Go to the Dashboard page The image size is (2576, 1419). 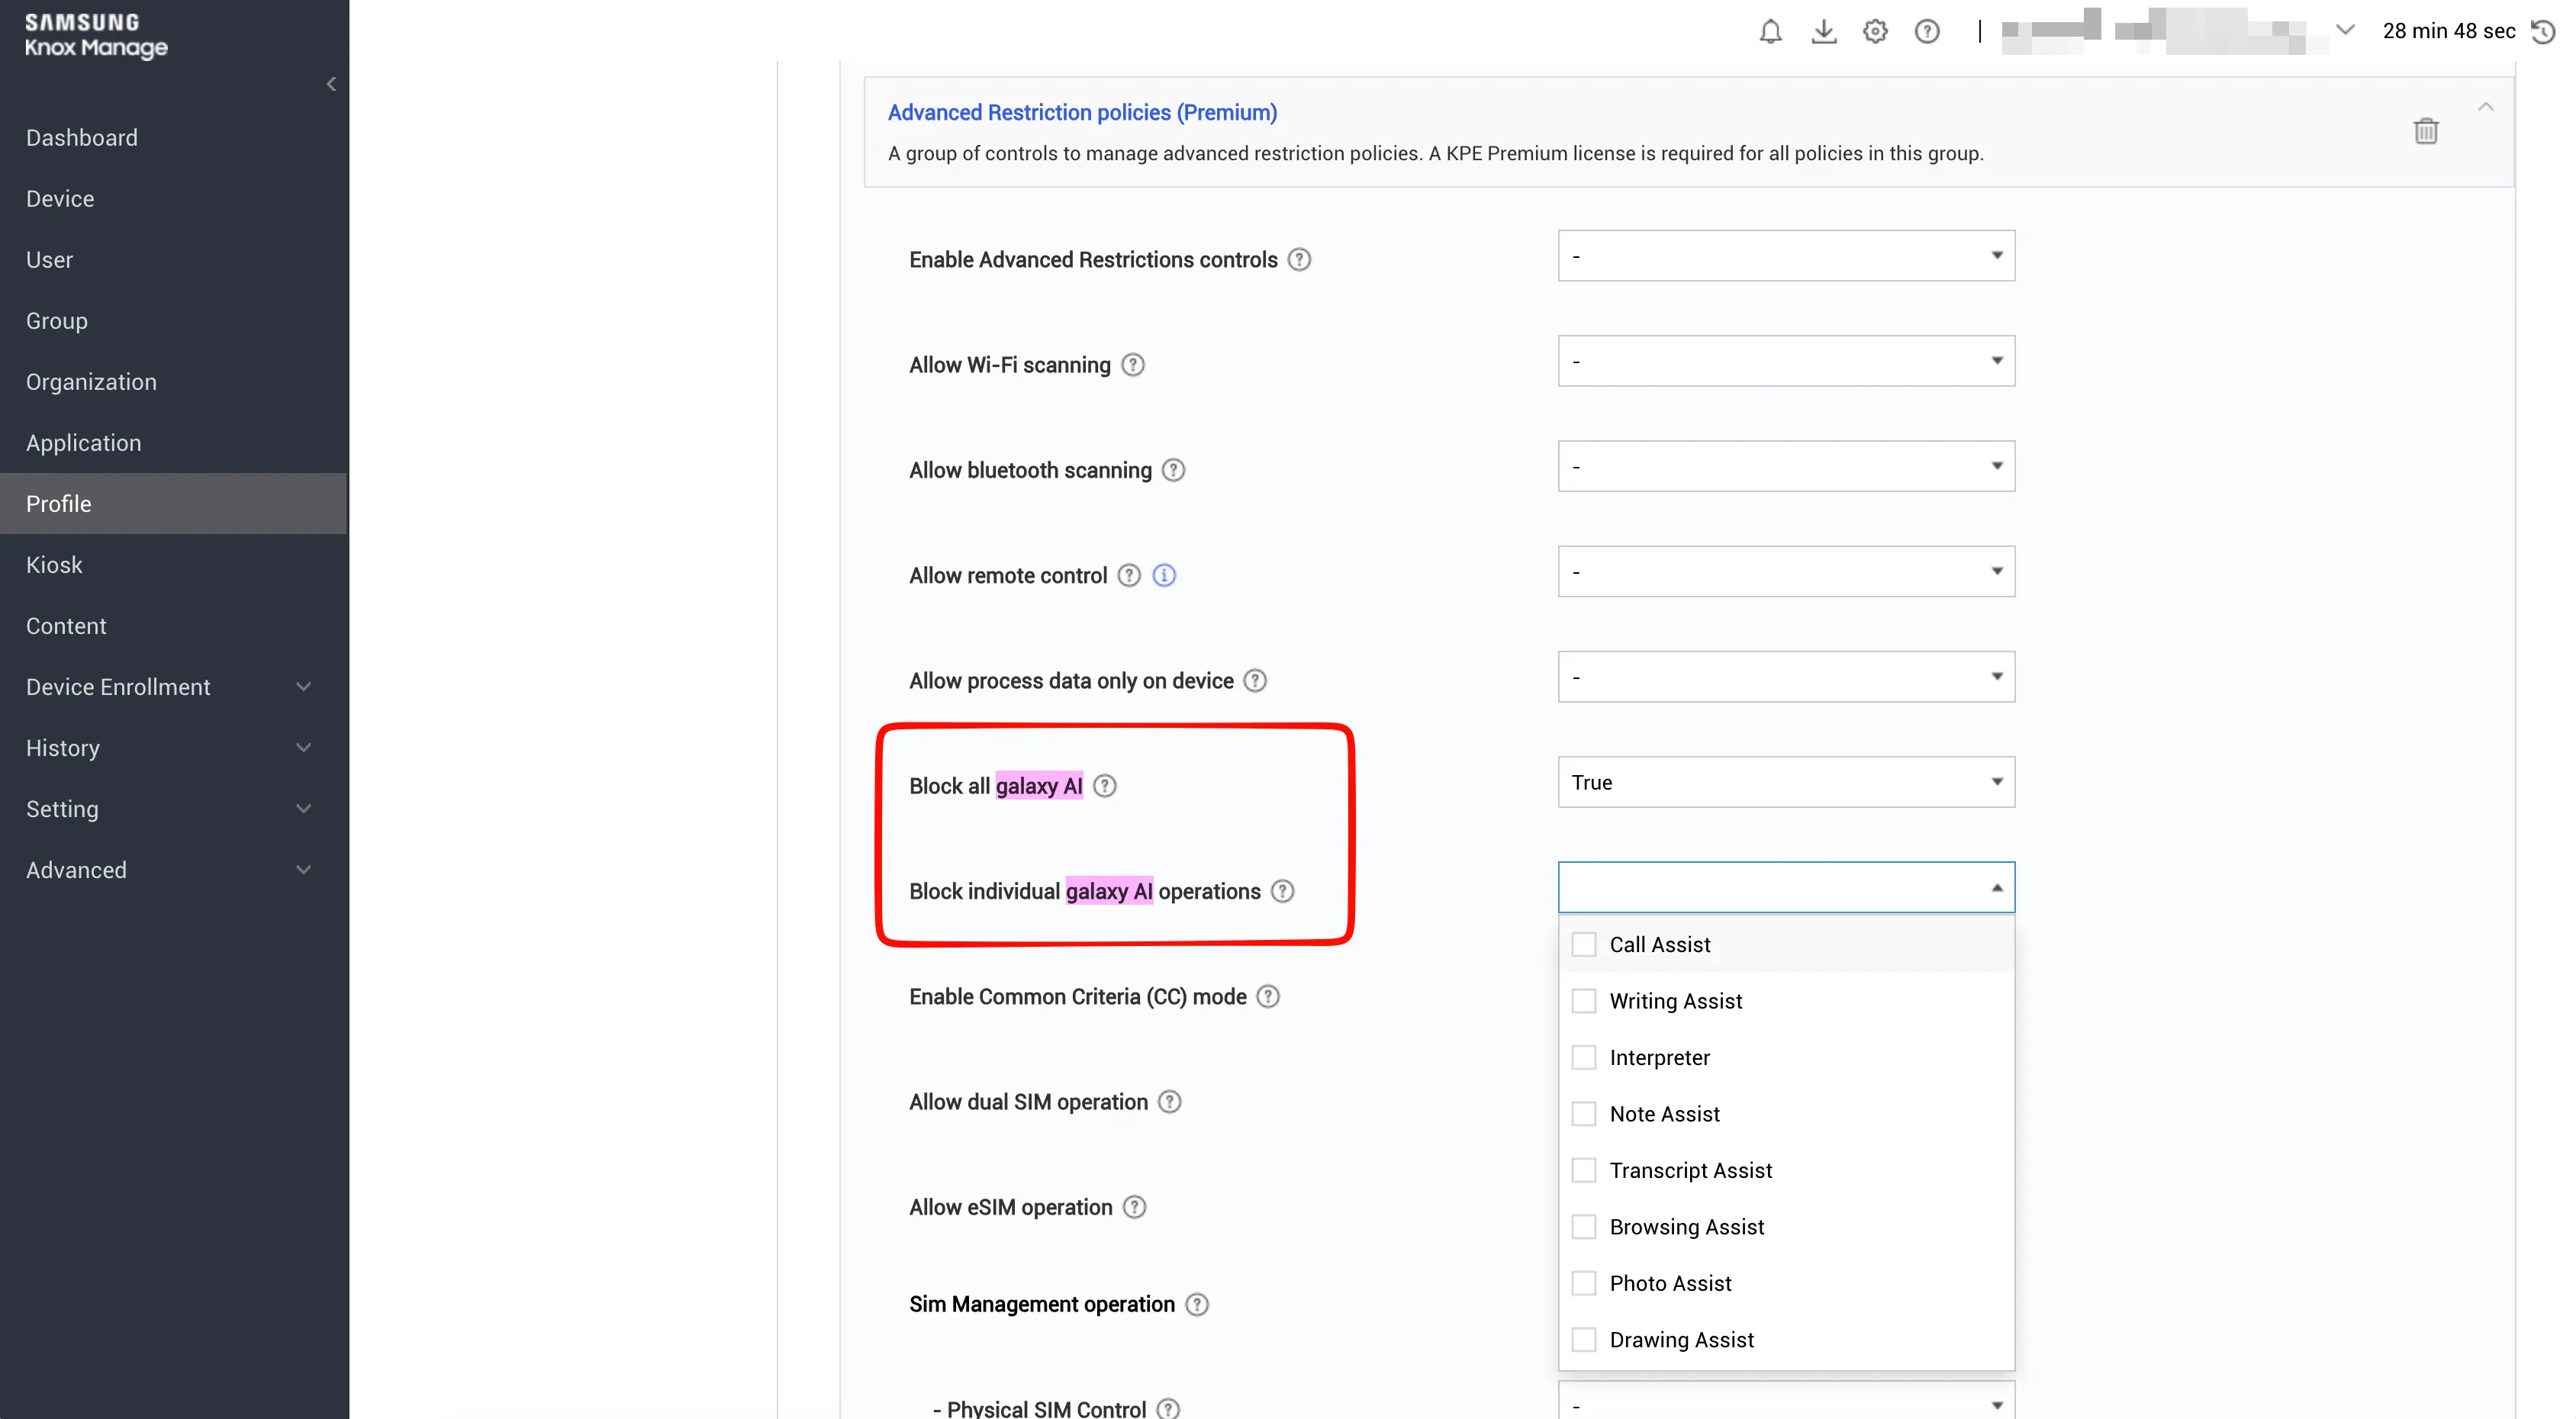pyautogui.click(x=81, y=137)
